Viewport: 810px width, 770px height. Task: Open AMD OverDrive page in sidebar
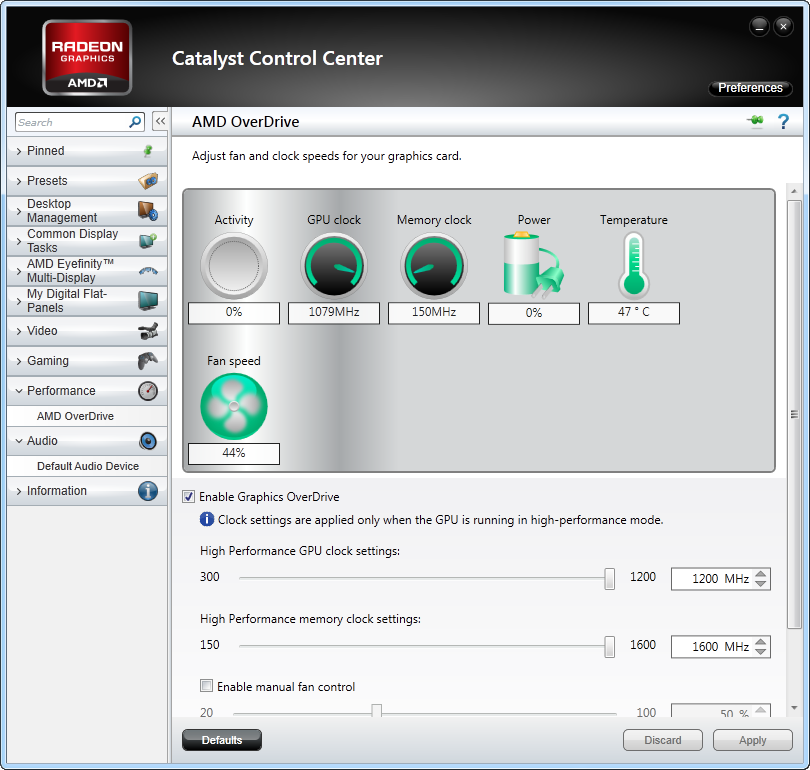coord(87,416)
